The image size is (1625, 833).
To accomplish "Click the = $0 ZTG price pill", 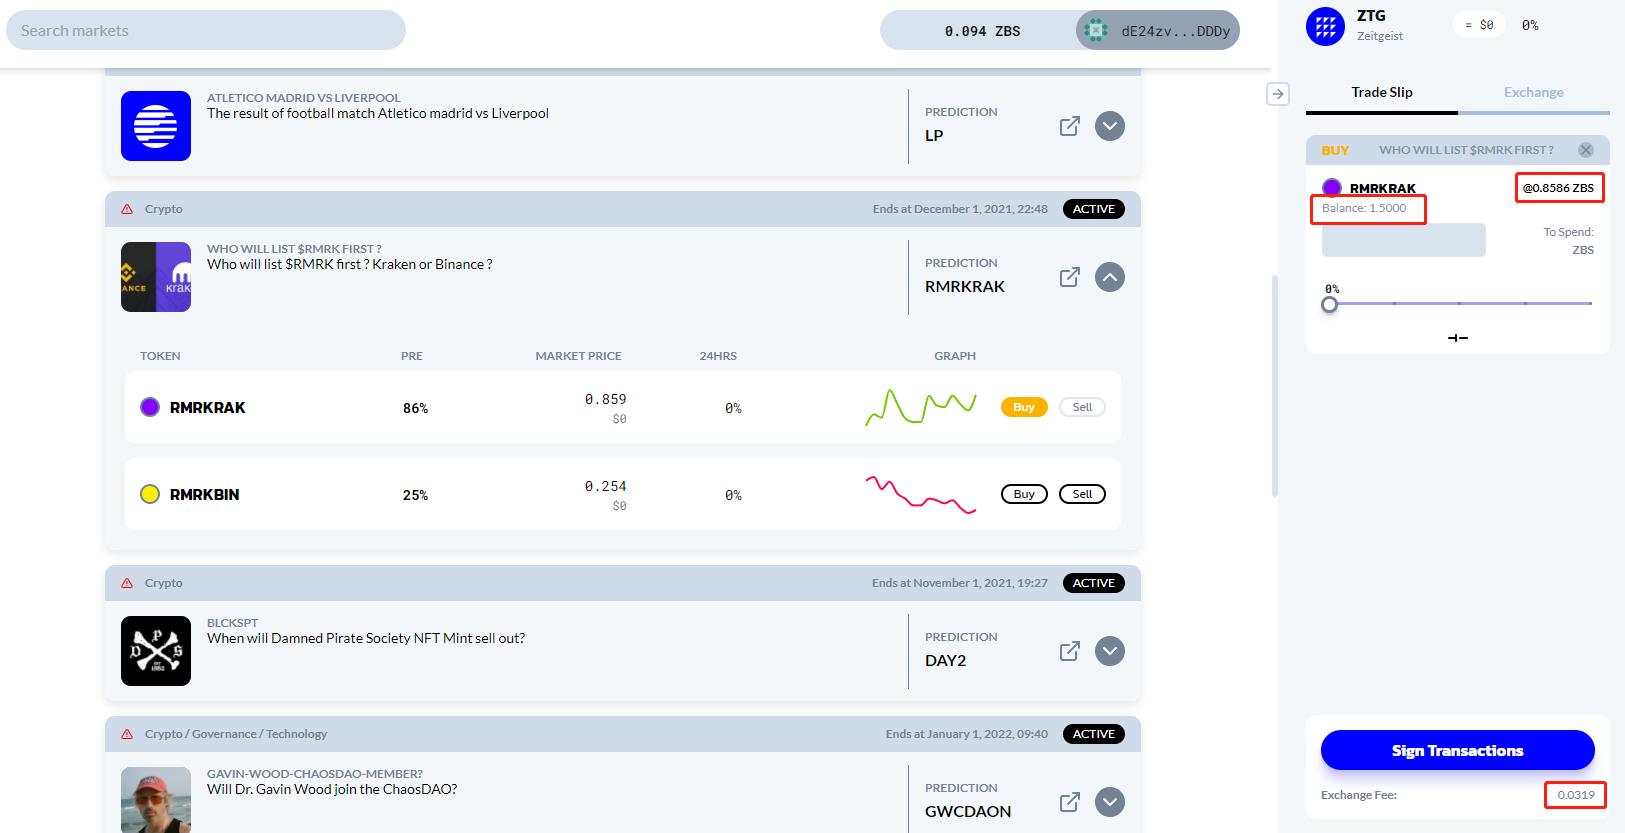I will click(1479, 25).
